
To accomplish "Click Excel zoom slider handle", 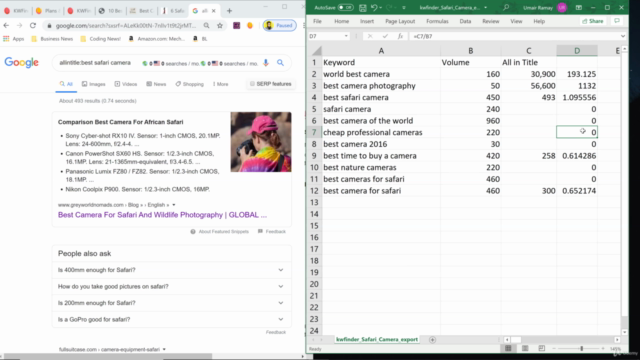I will [x=582, y=349].
